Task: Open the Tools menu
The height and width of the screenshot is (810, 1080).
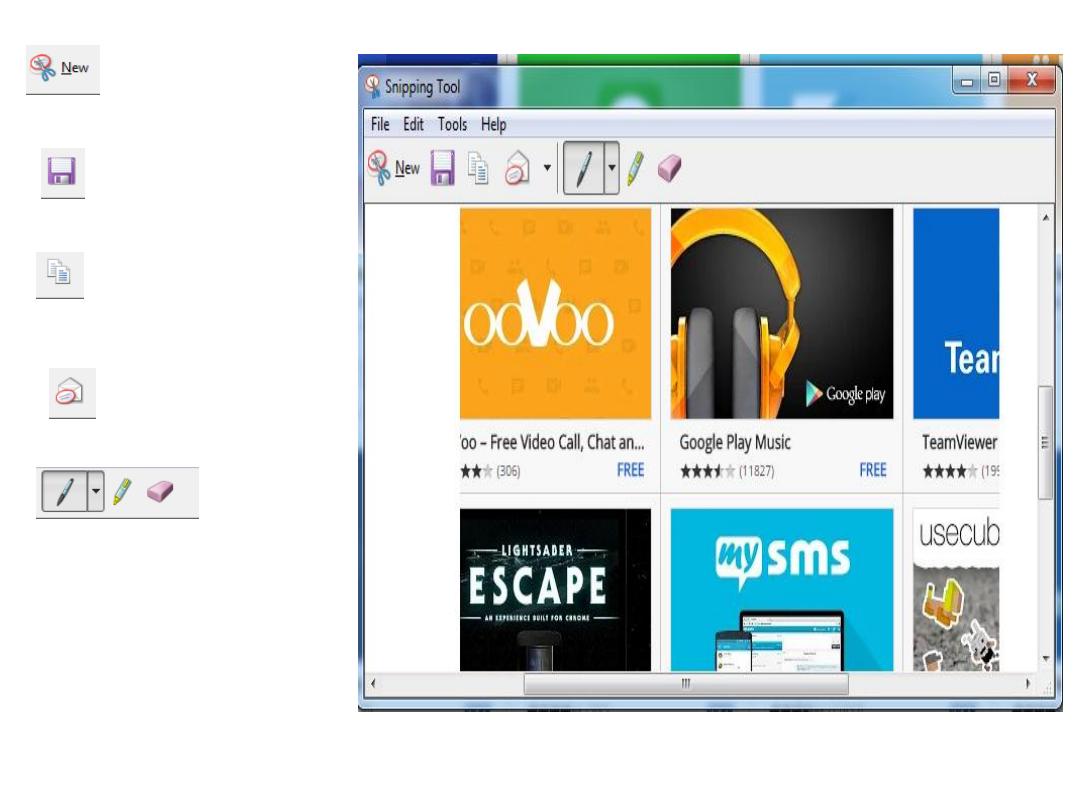Action: (x=453, y=125)
